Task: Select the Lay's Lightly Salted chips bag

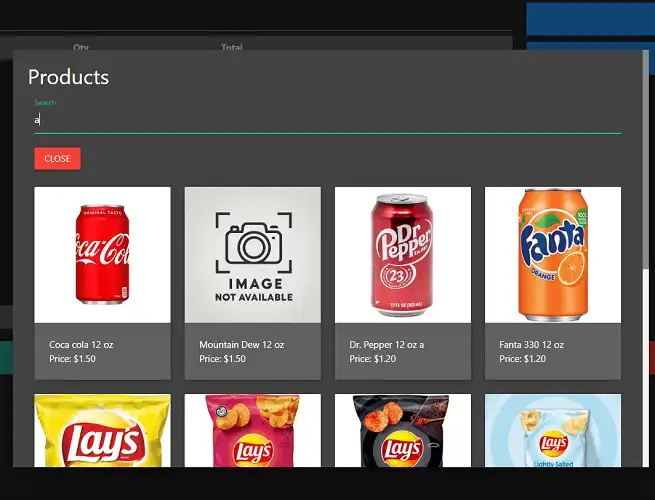Action: 552,431
